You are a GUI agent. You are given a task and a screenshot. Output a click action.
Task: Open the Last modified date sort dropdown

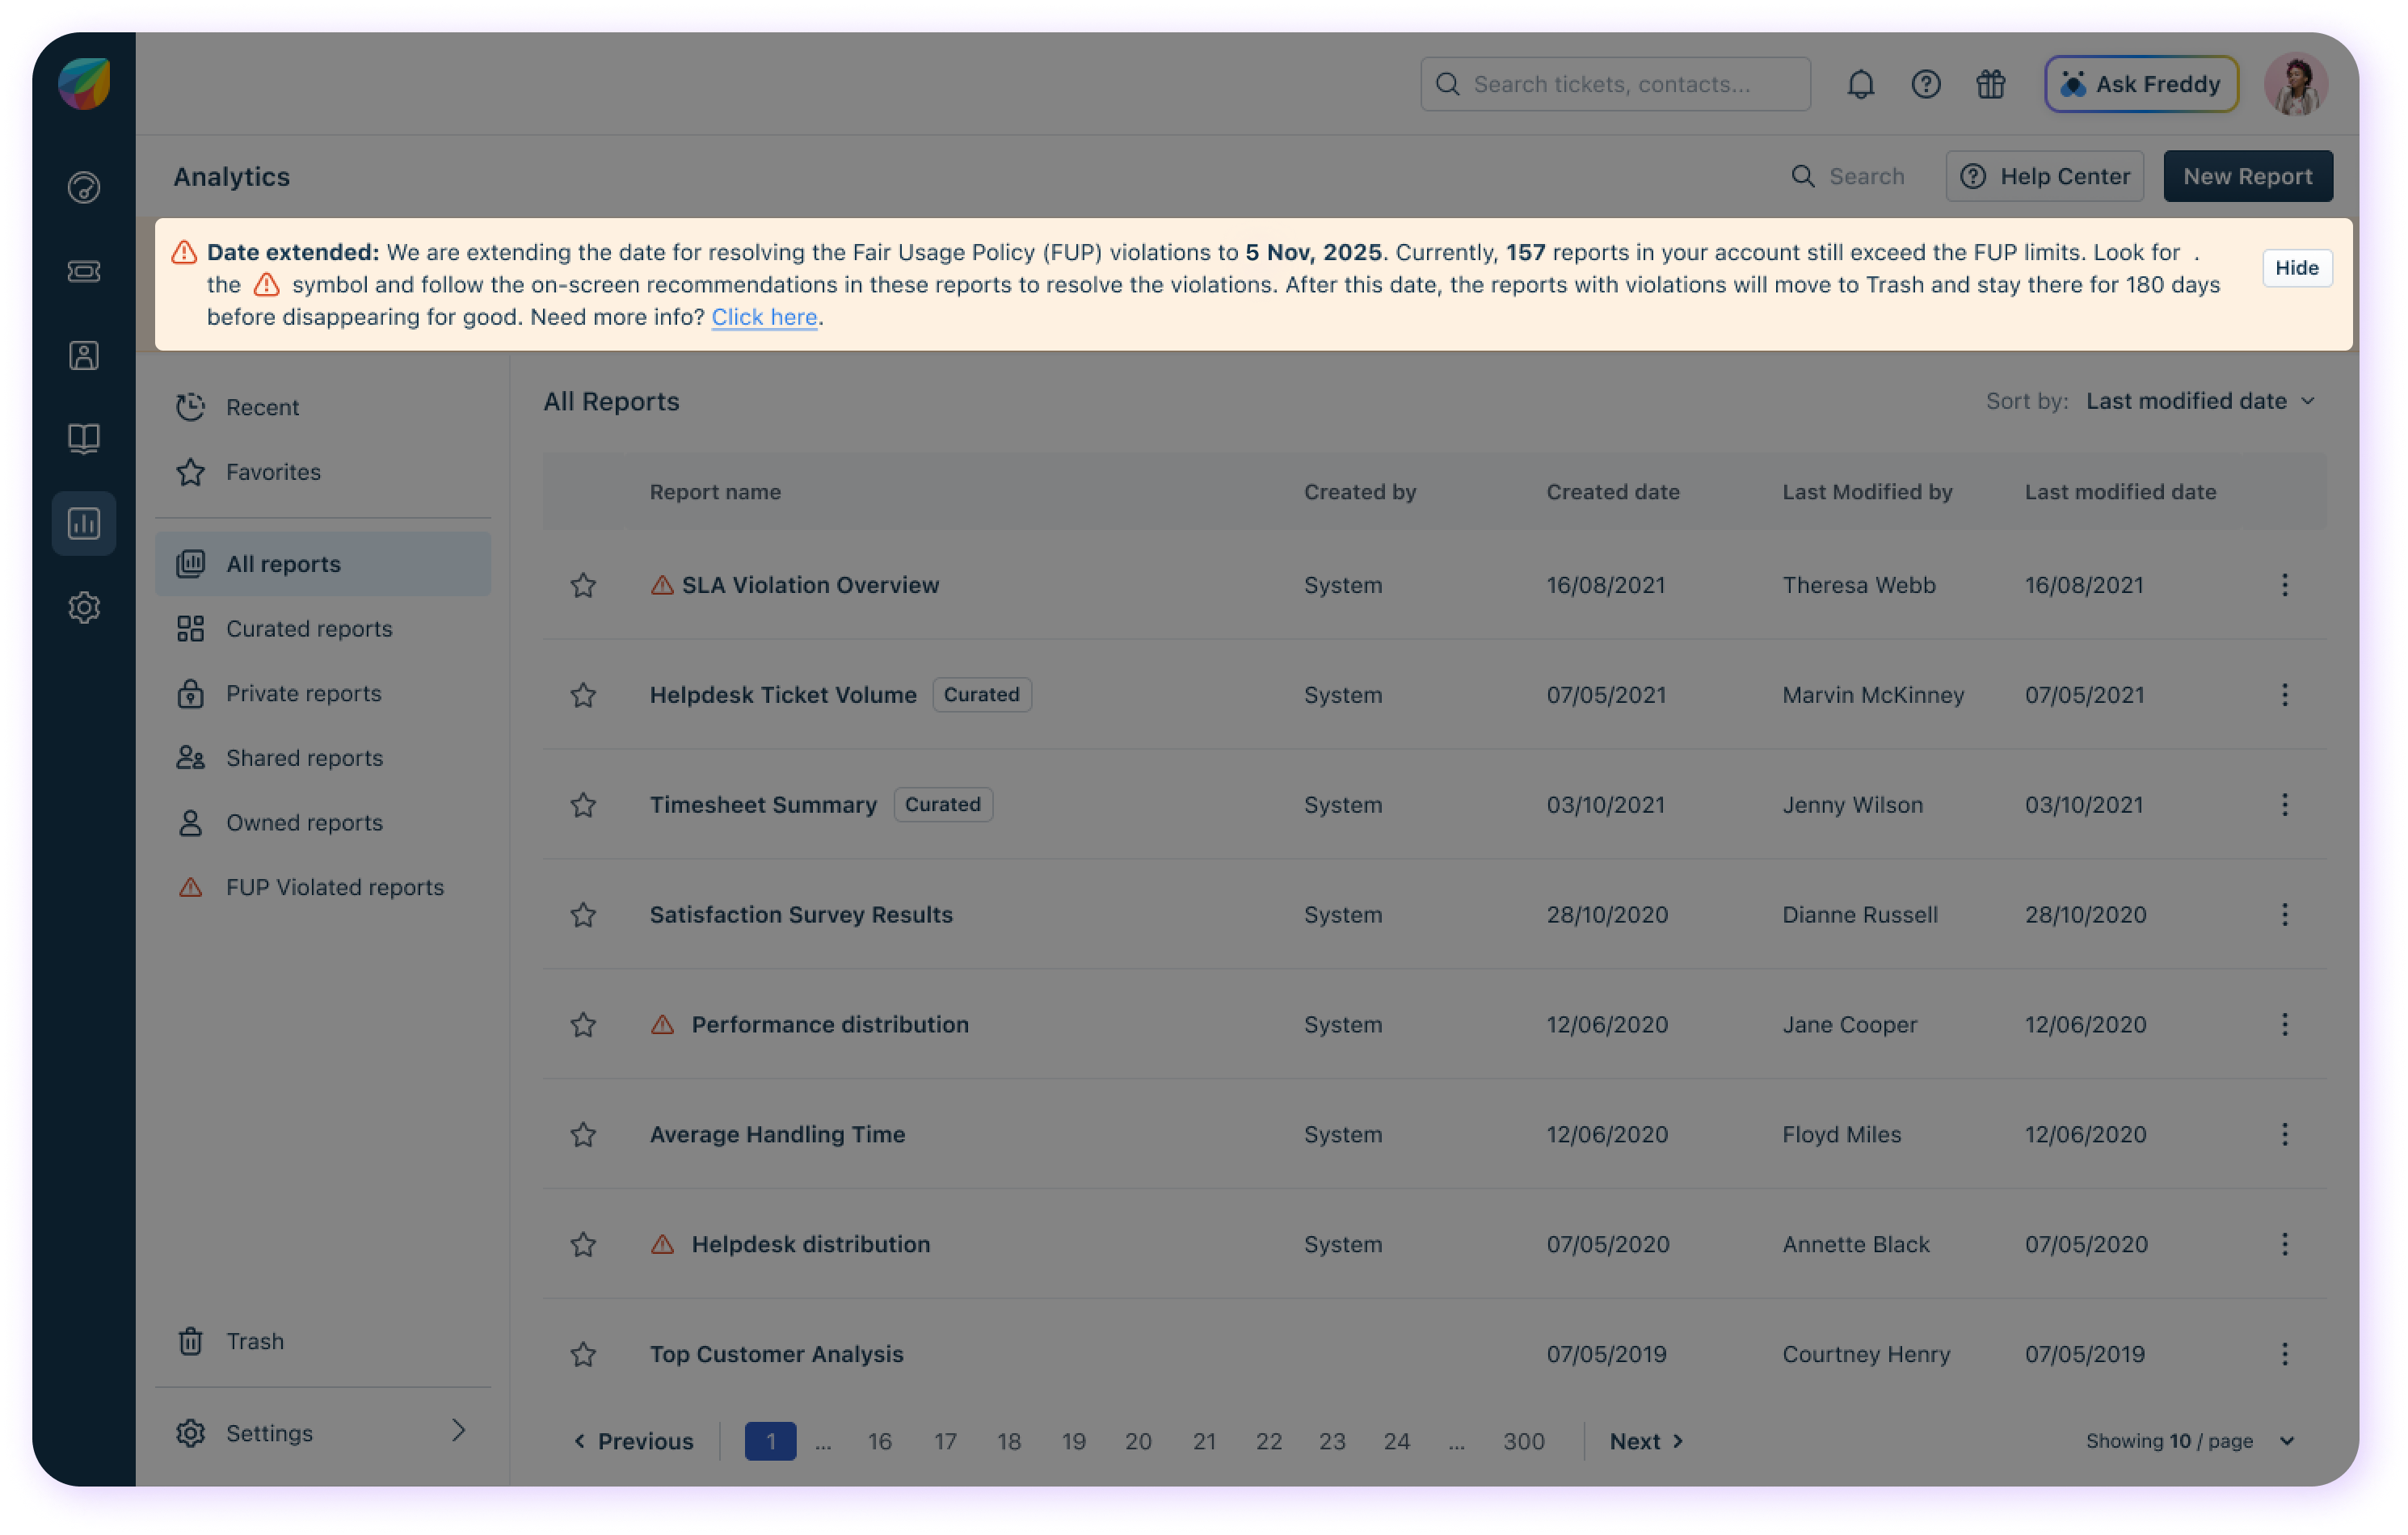(x=2200, y=401)
